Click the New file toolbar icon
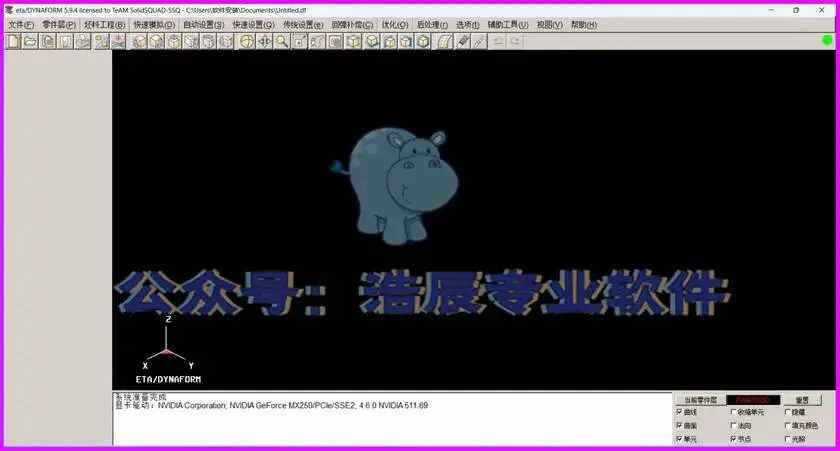The image size is (840, 451). coord(12,41)
